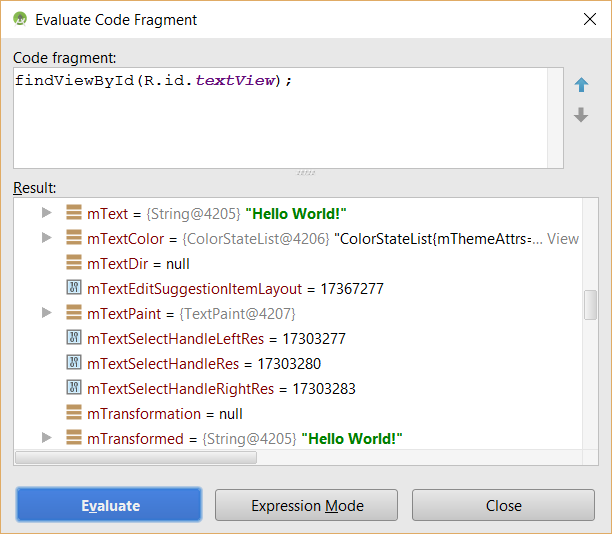Click the Close button at bottom
Viewport: 612px width, 534px height.
tap(503, 505)
